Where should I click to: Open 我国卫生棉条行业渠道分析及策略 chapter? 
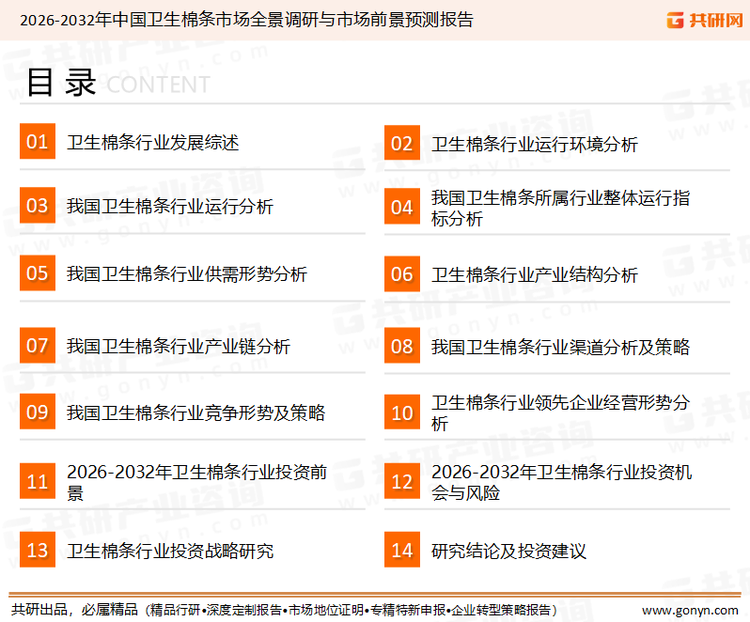560,347
